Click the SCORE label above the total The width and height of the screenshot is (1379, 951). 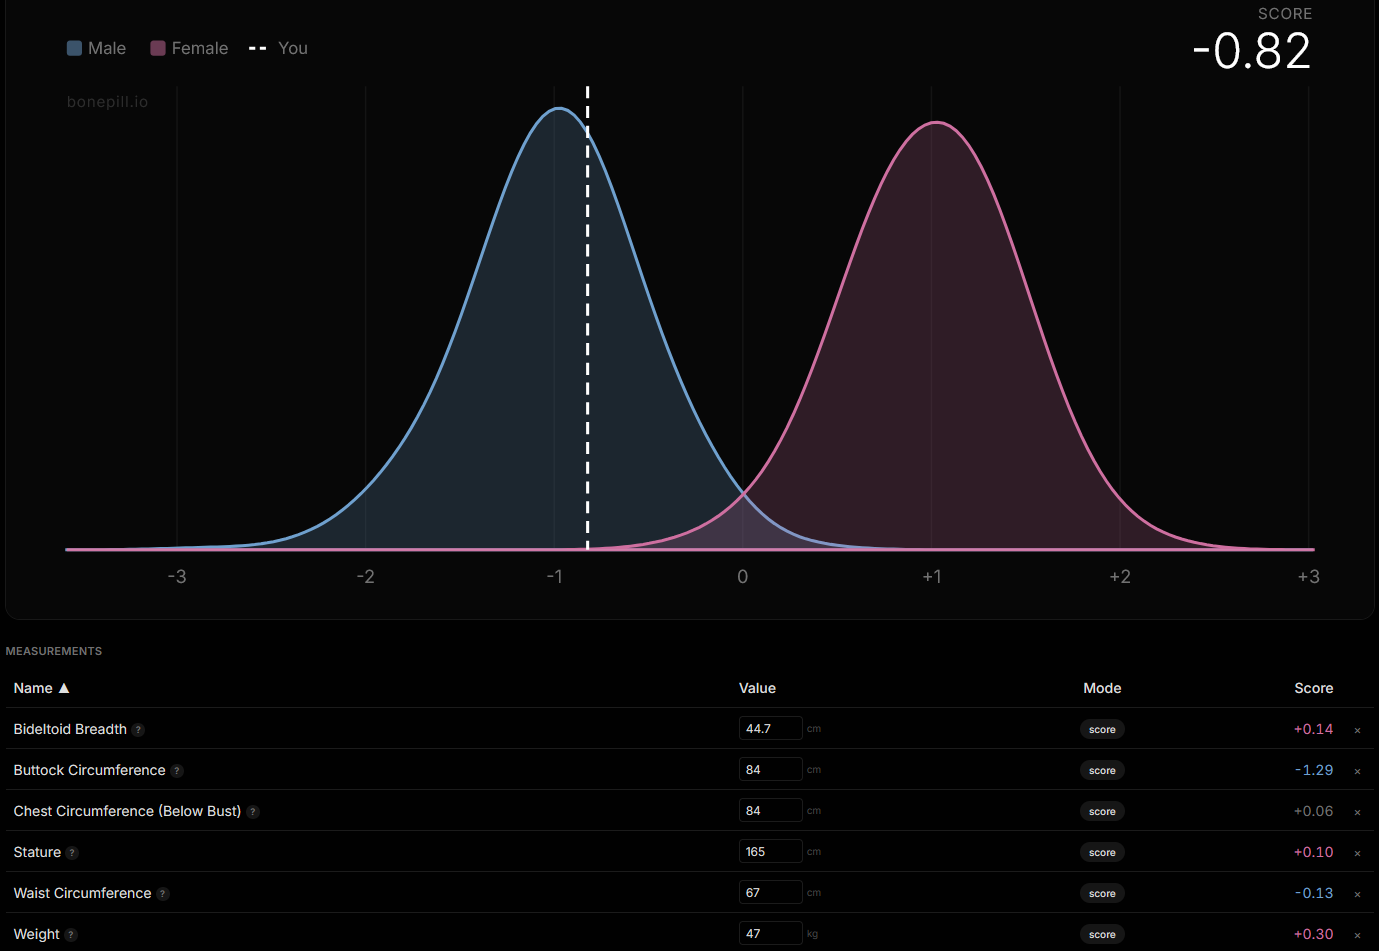pos(1285,14)
